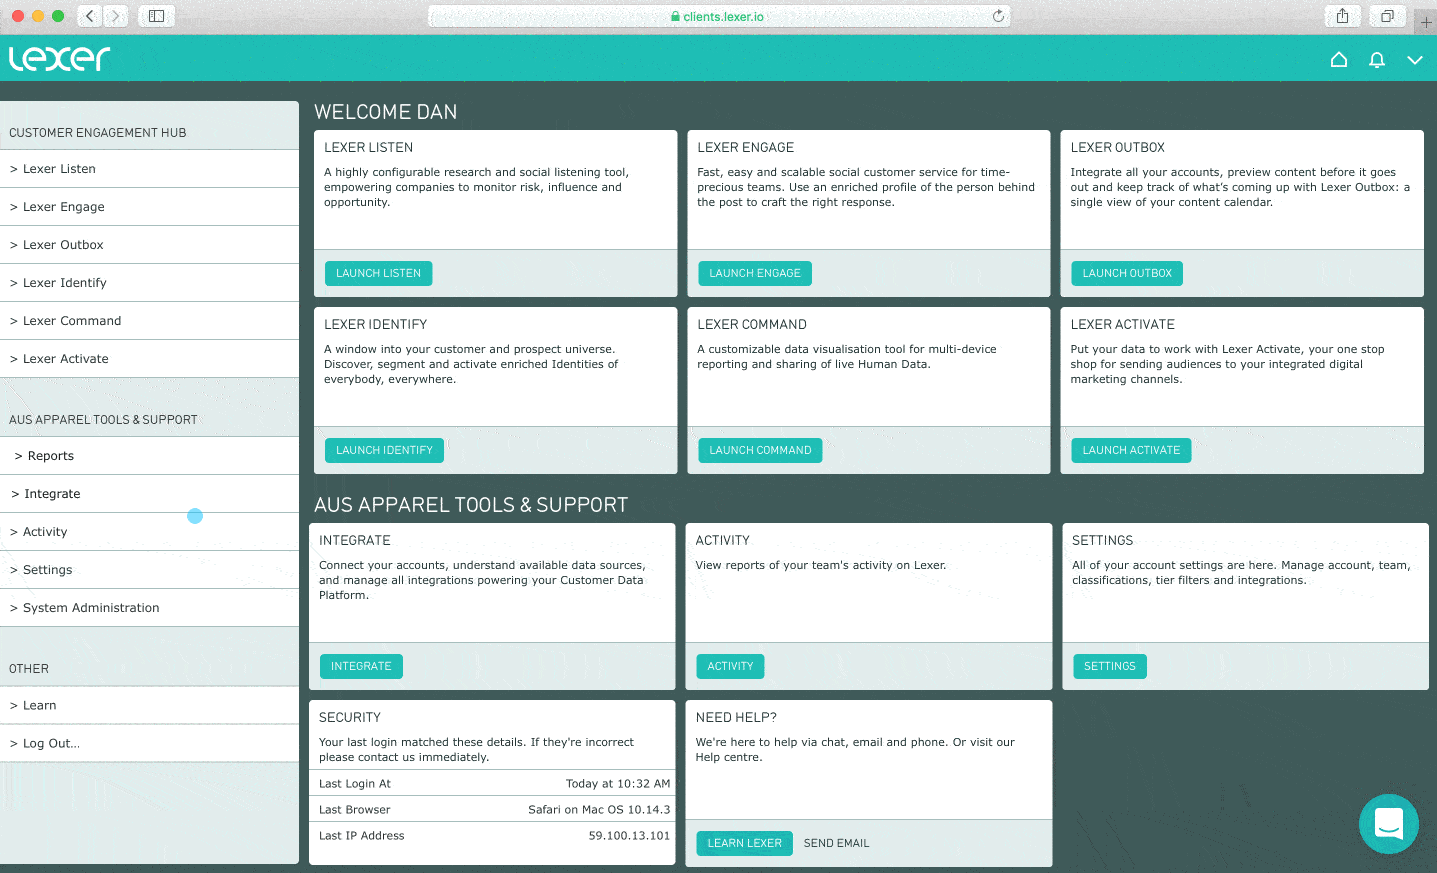
Task: Click the Security card title
Action: click(x=350, y=717)
